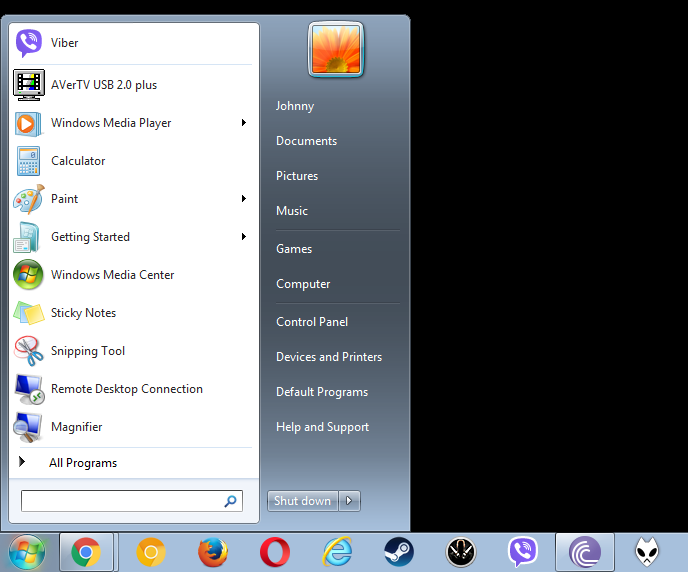
Task: Open the Getting Started icon
Action: 27,237
